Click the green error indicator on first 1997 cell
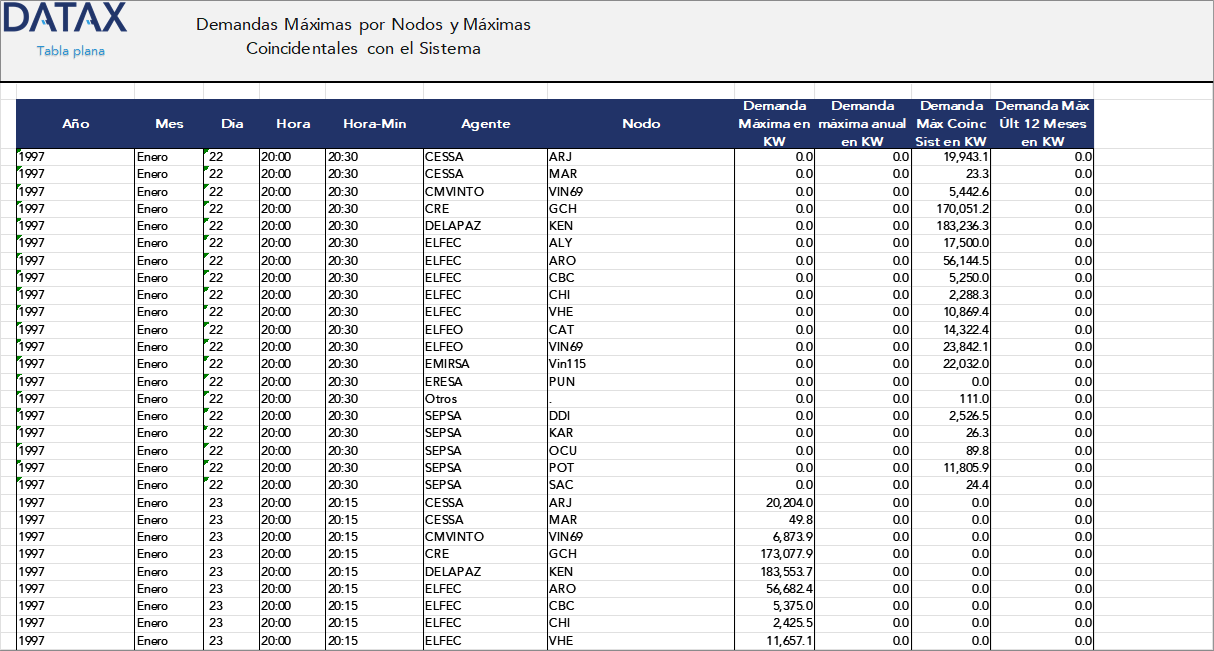1214x651 pixels. pos(17,152)
